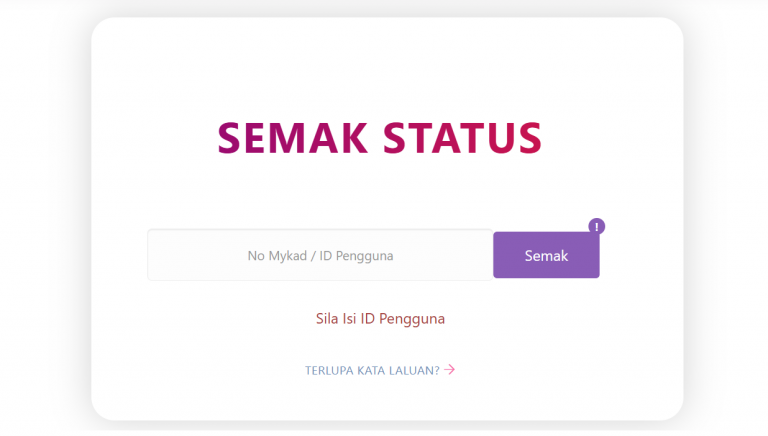Click the red validation text below the field

380,319
